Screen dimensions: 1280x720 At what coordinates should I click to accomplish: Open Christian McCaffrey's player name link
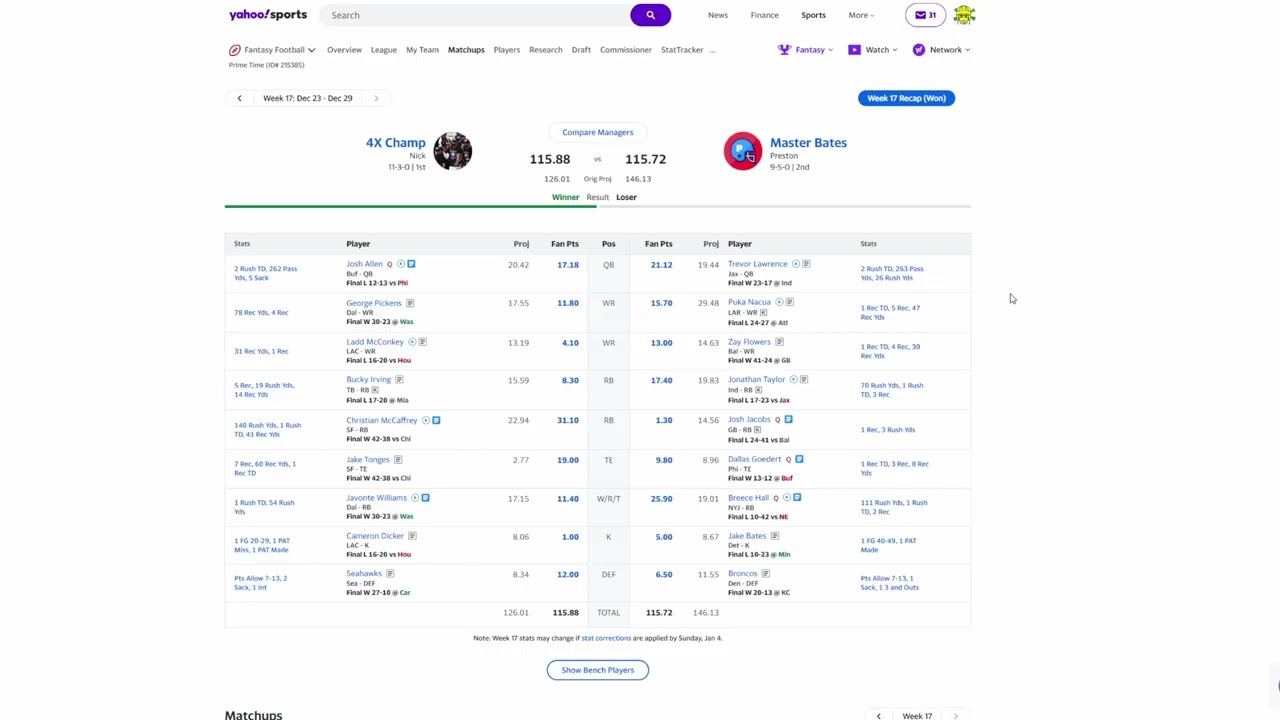click(x=382, y=420)
